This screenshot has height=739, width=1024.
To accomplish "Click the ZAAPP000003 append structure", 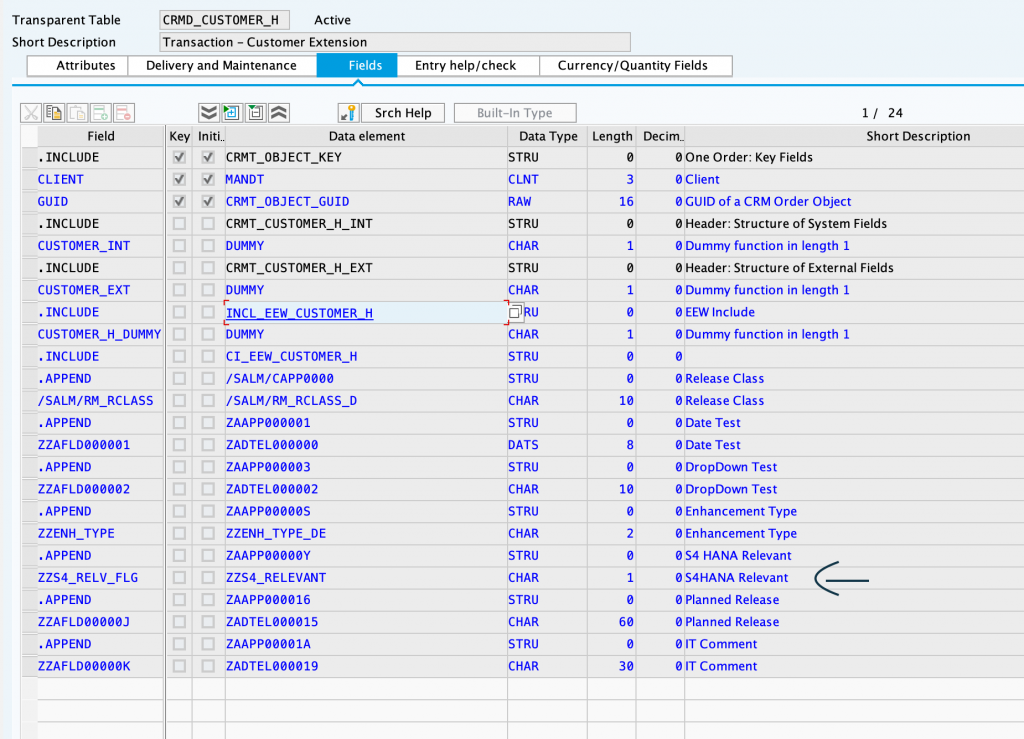I will point(268,467).
